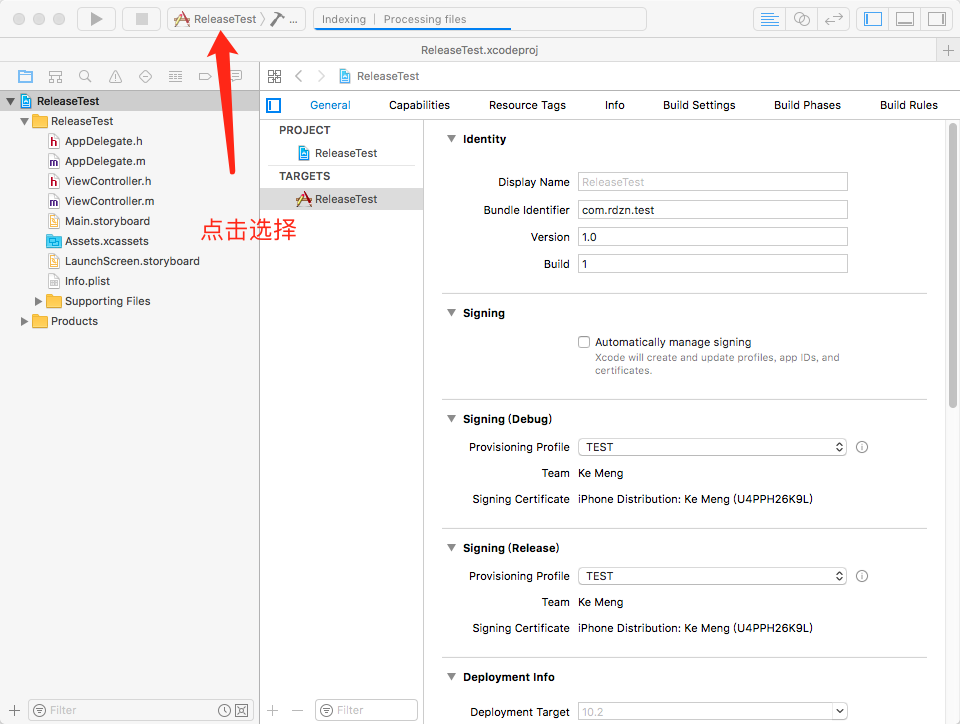Switch to the Build Settings tab

click(x=699, y=105)
